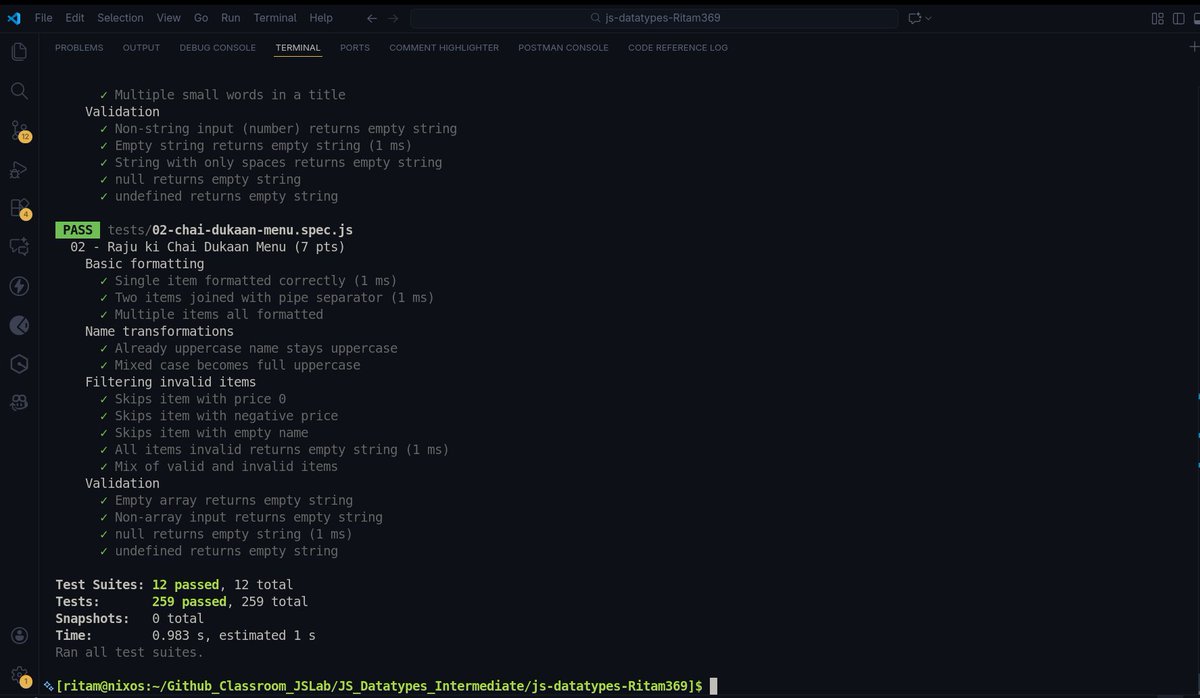Open the Terminal menu
1200x698 pixels.
click(x=275, y=18)
